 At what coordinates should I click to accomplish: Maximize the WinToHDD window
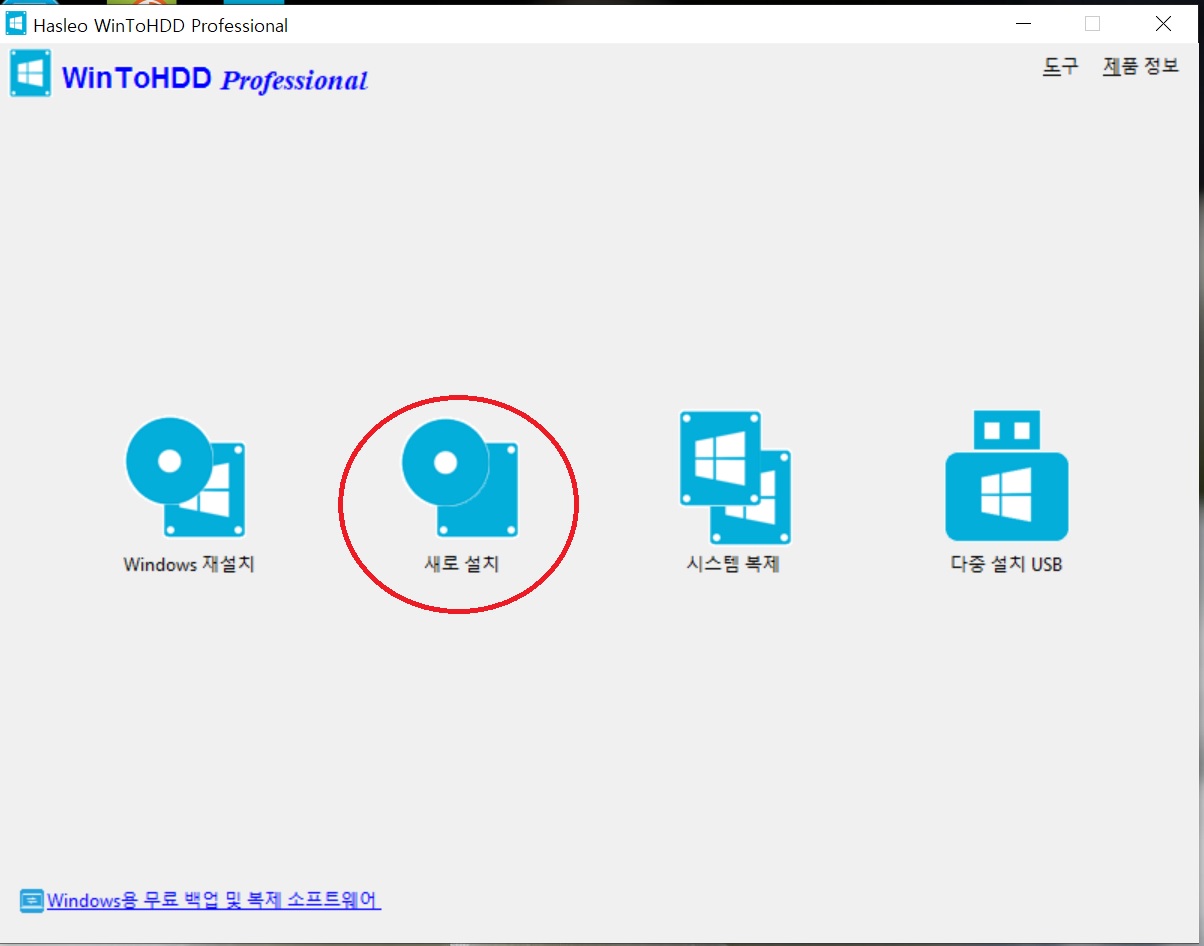coord(1092,23)
